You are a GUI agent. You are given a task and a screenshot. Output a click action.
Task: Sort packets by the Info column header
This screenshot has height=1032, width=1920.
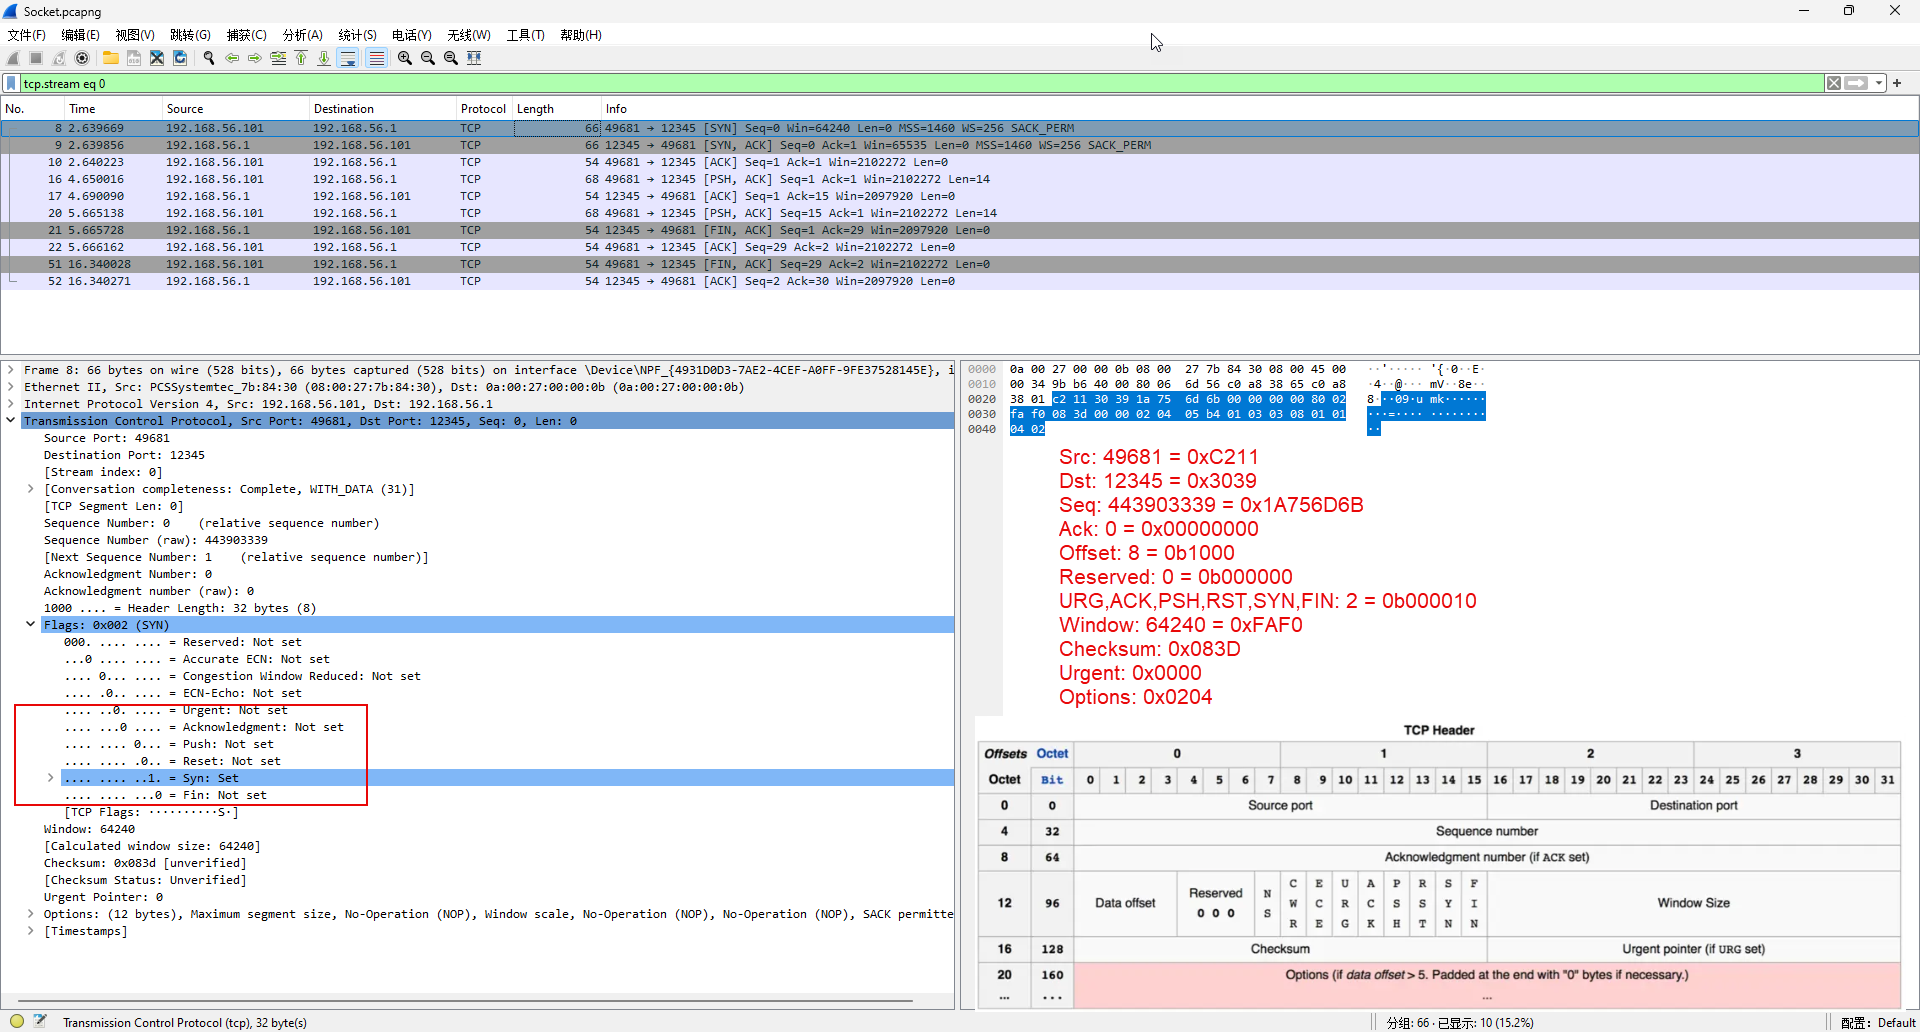point(1260,109)
